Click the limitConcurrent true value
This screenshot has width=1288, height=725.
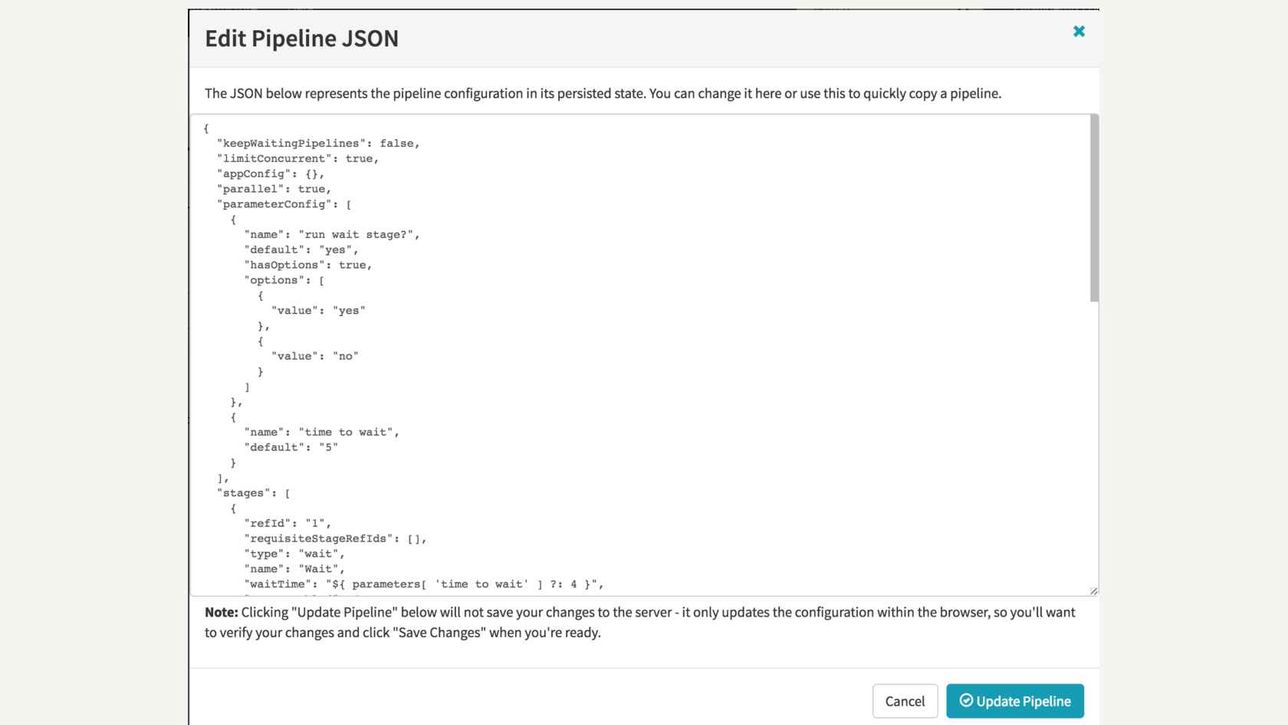[361, 158]
